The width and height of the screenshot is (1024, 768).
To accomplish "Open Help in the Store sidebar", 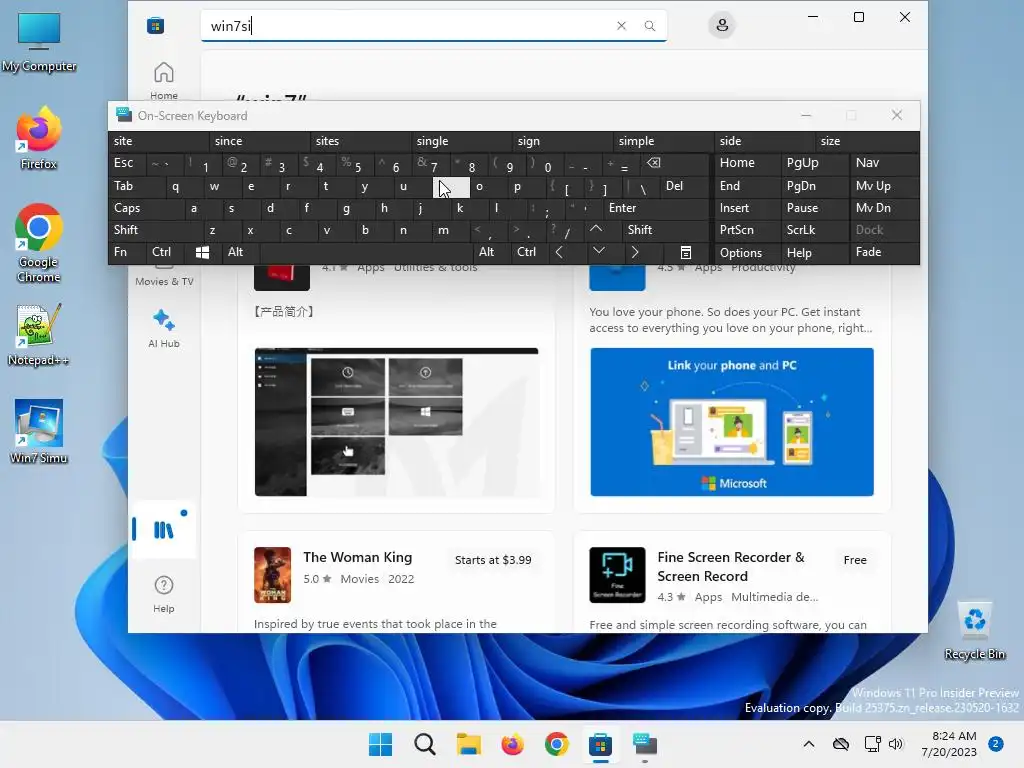I will pyautogui.click(x=163, y=594).
